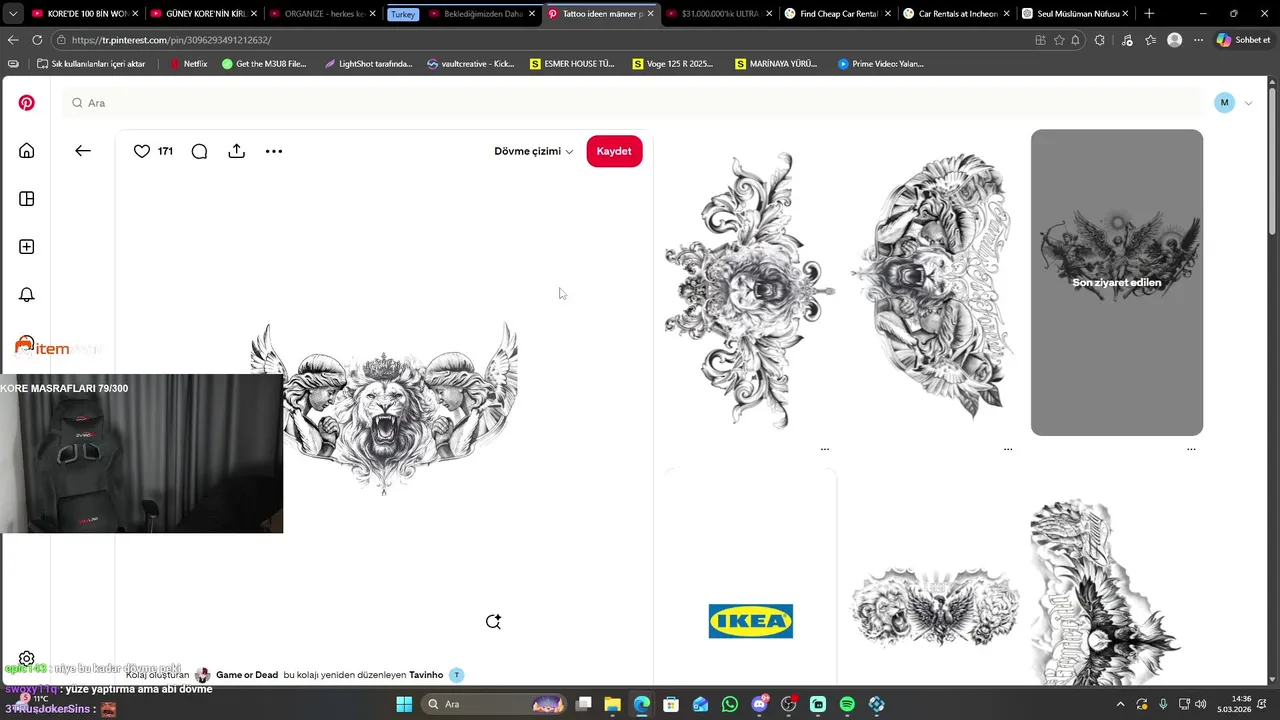1280x720 pixels.
Task: Close the Tattoo ideen männer tab
Action: coord(650,14)
